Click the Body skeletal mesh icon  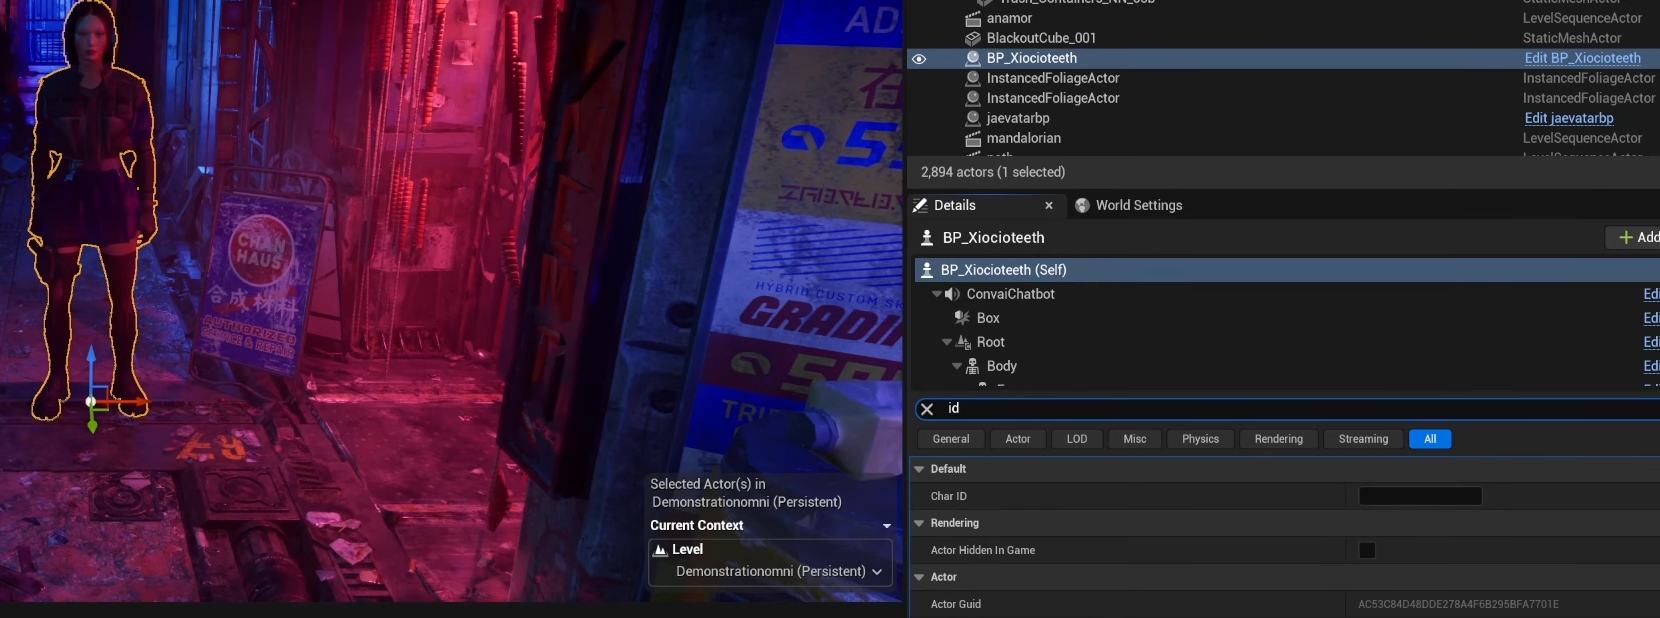click(x=972, y=366)
